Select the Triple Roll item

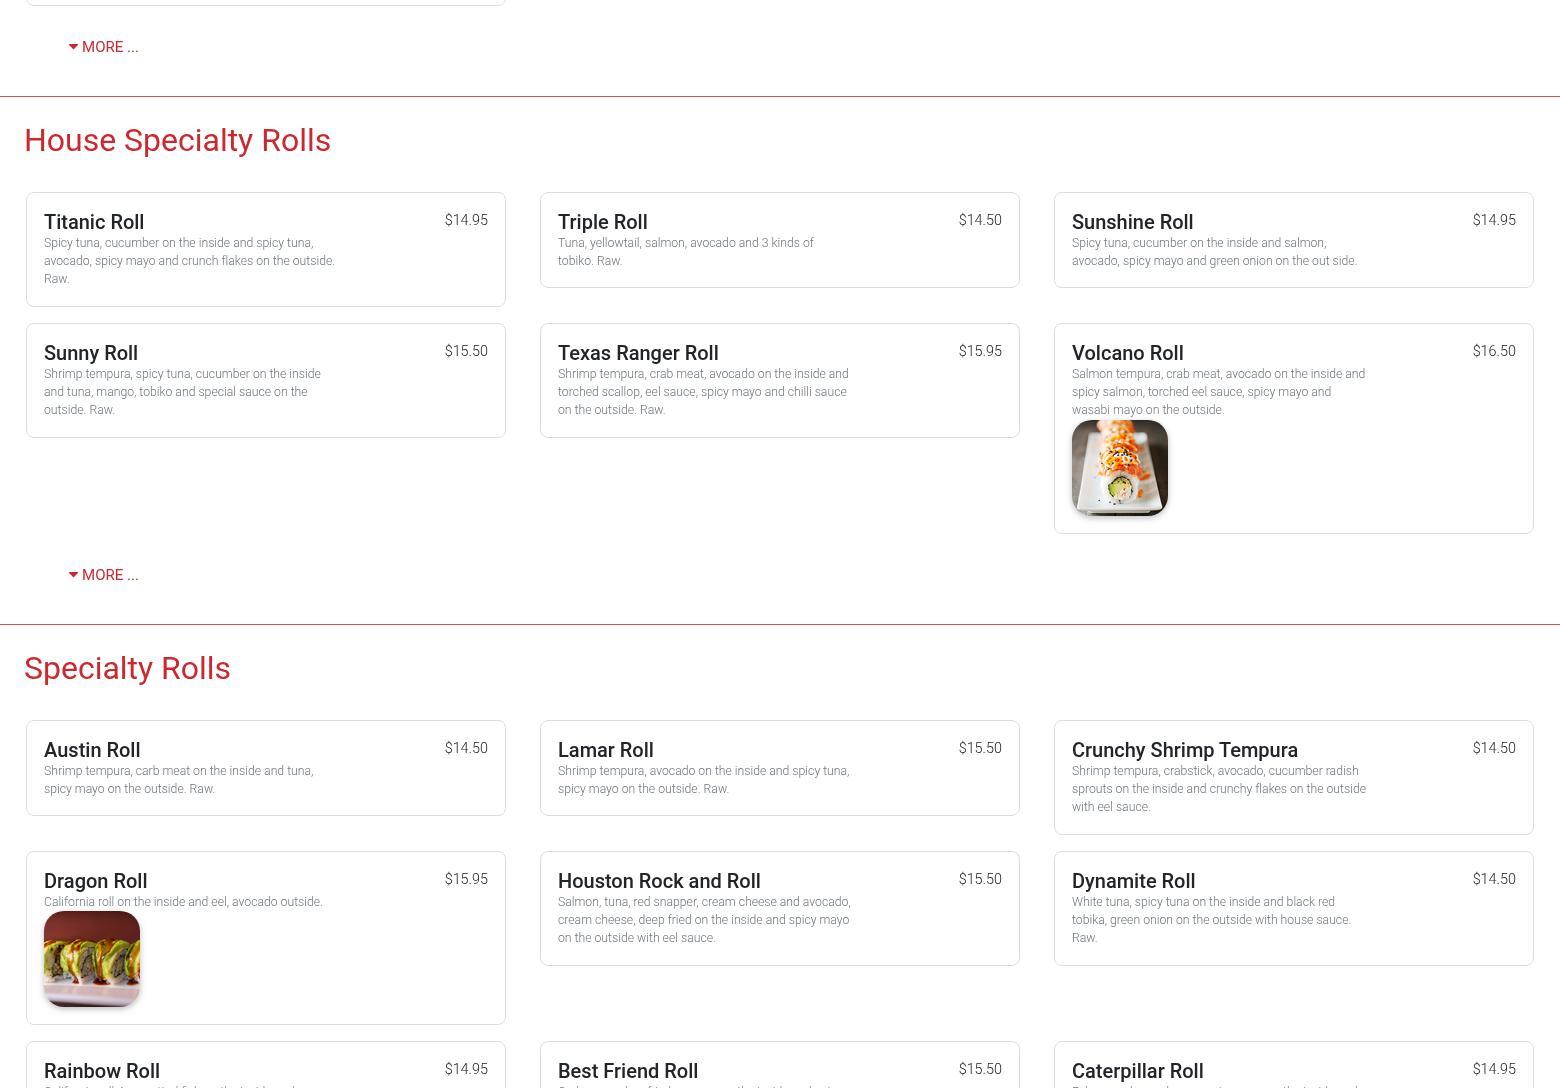780,240
